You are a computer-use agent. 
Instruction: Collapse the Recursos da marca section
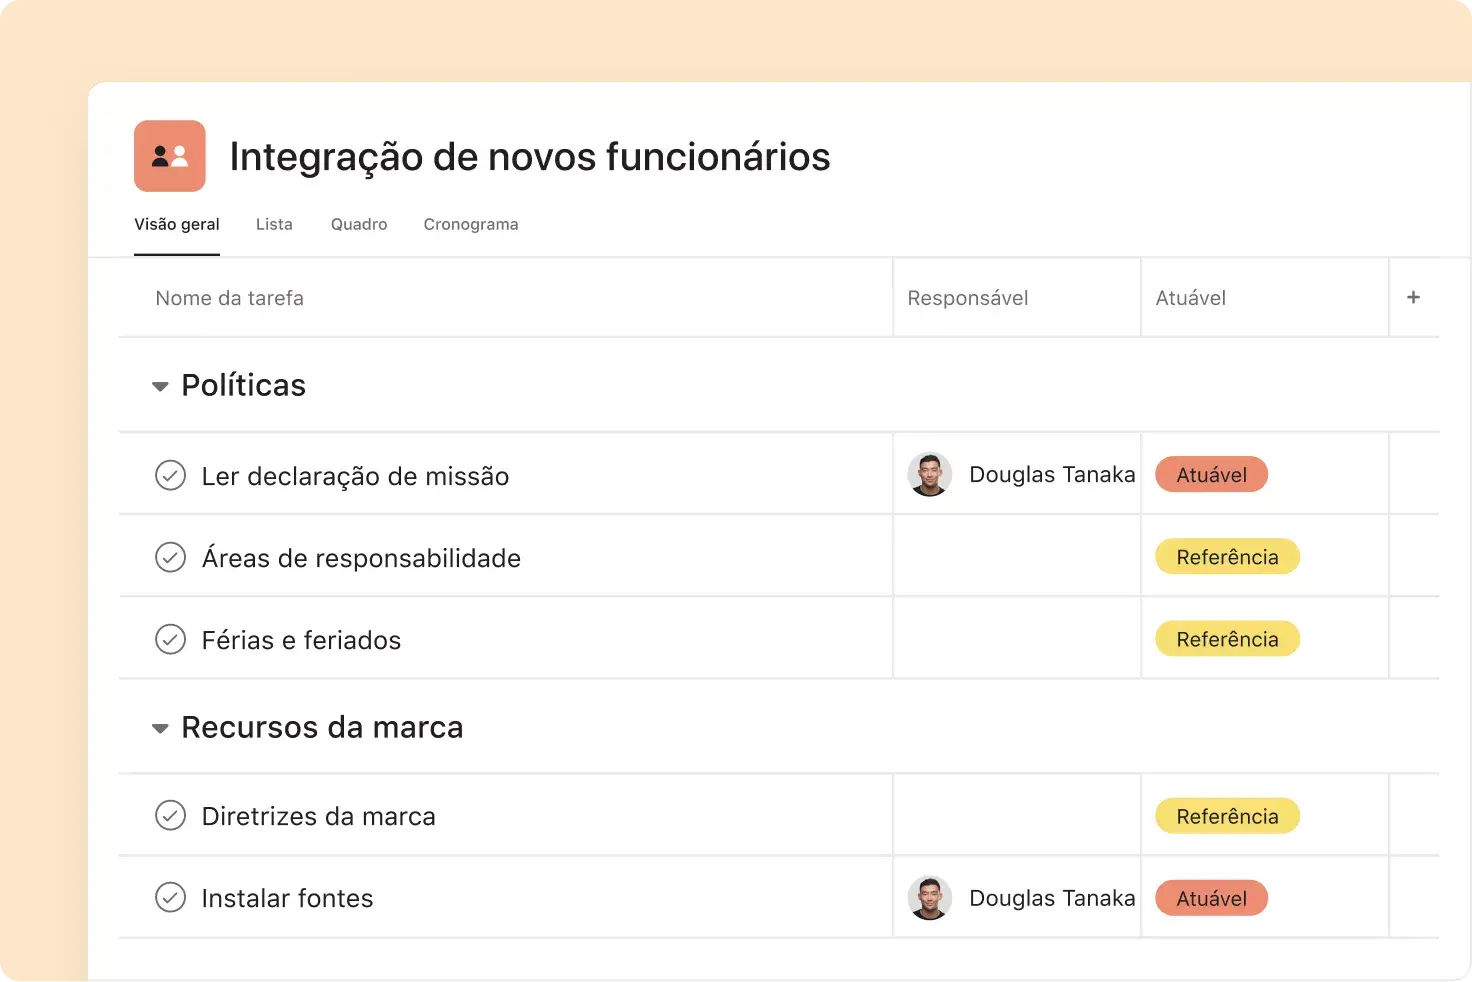(160, 728)
